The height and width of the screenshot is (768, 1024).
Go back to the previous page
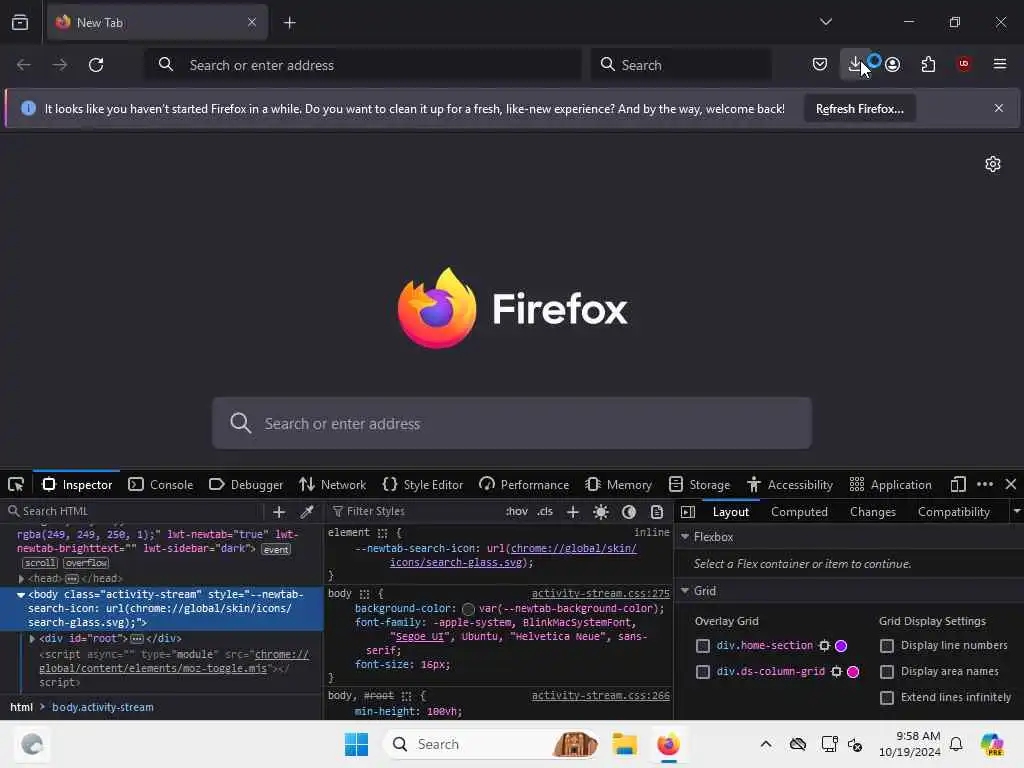point(24,65)
